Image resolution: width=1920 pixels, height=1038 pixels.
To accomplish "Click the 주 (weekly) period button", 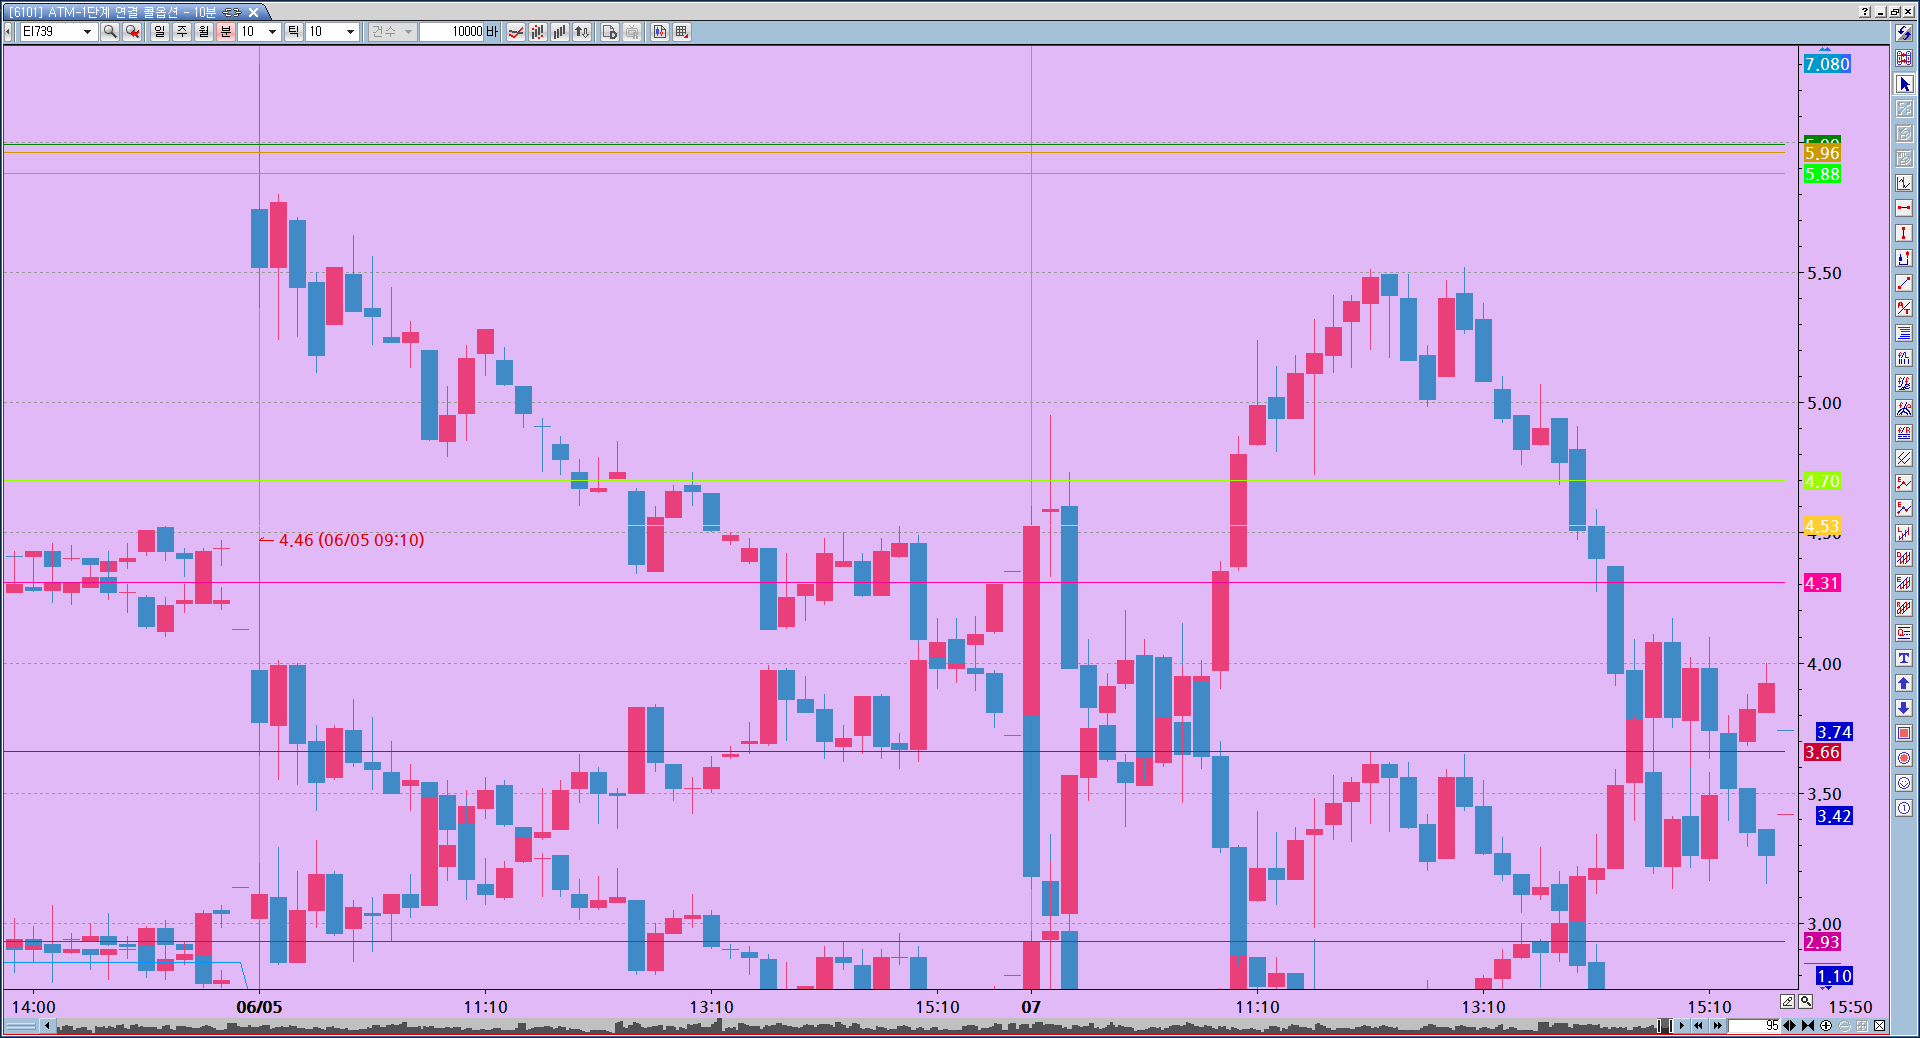I will [x=182, y=32].
